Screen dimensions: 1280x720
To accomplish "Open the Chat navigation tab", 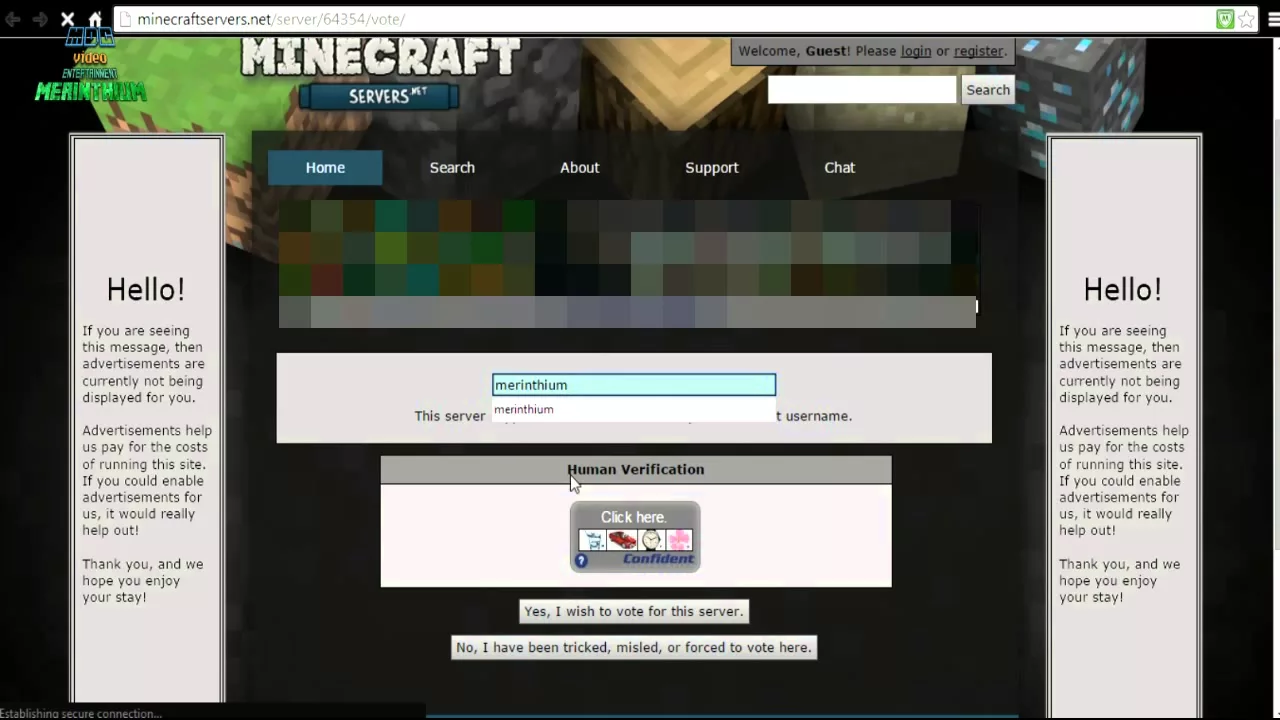I will 840,167.
